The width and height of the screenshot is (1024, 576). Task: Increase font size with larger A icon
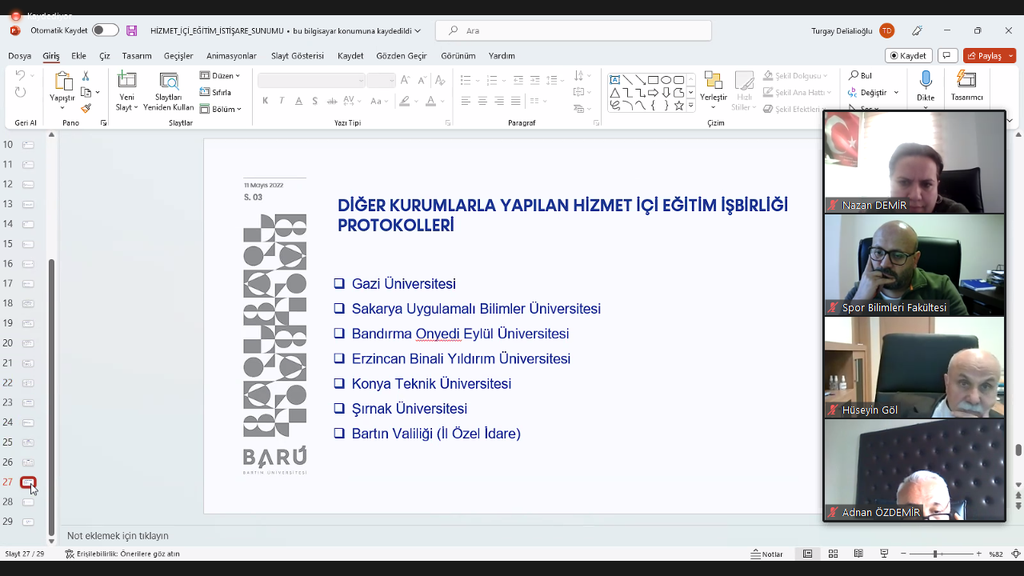[405, 80]
